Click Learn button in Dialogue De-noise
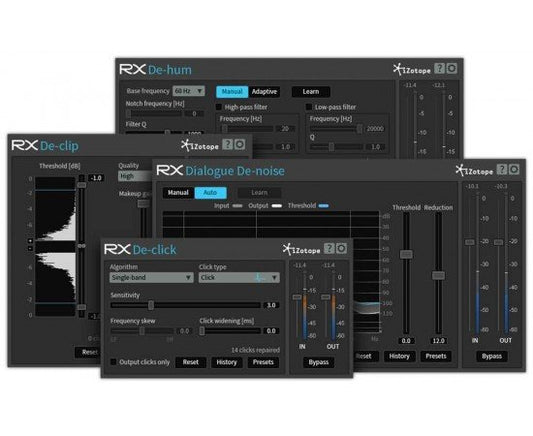The width and height of the screenshot is (533, 436). 259,193
